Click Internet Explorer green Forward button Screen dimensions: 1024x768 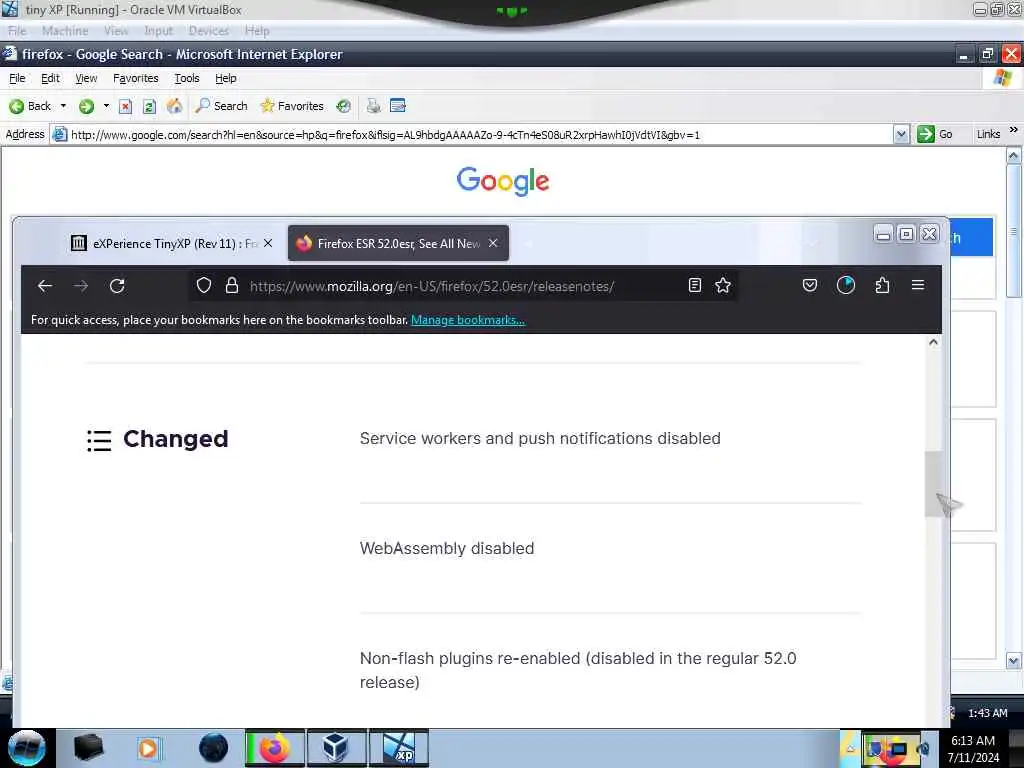pos(86,106)
